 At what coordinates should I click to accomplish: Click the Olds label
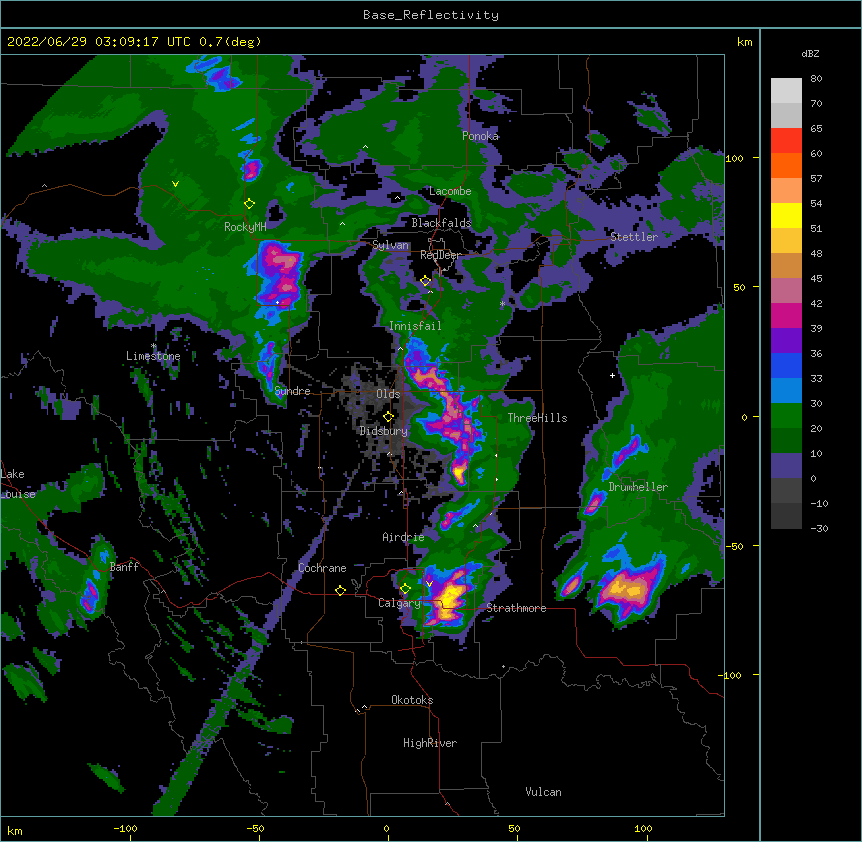388,394
